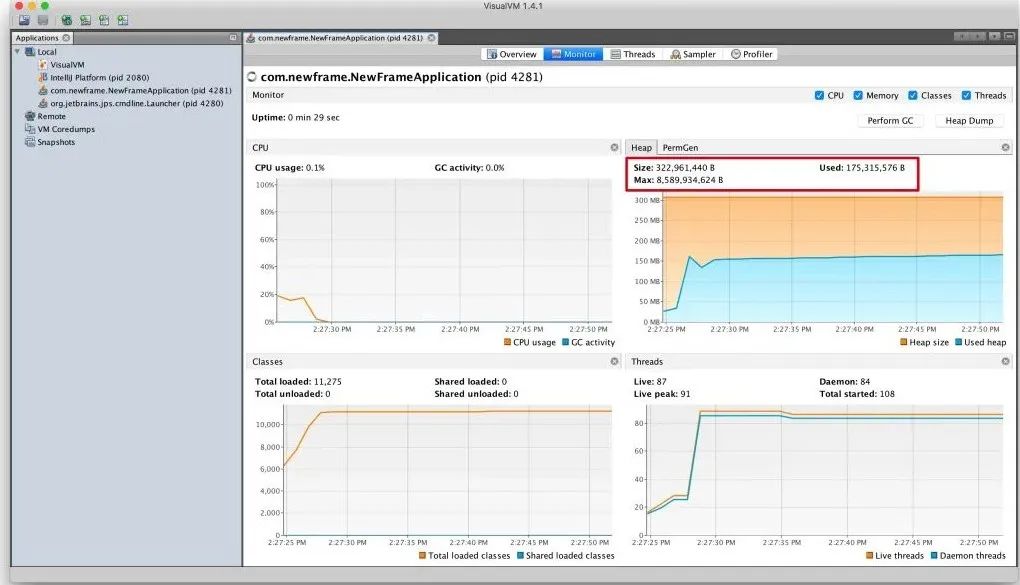Click the Live peak 91 value
The height and width of the screenshot is (585, 1020).
pos(685,394)
